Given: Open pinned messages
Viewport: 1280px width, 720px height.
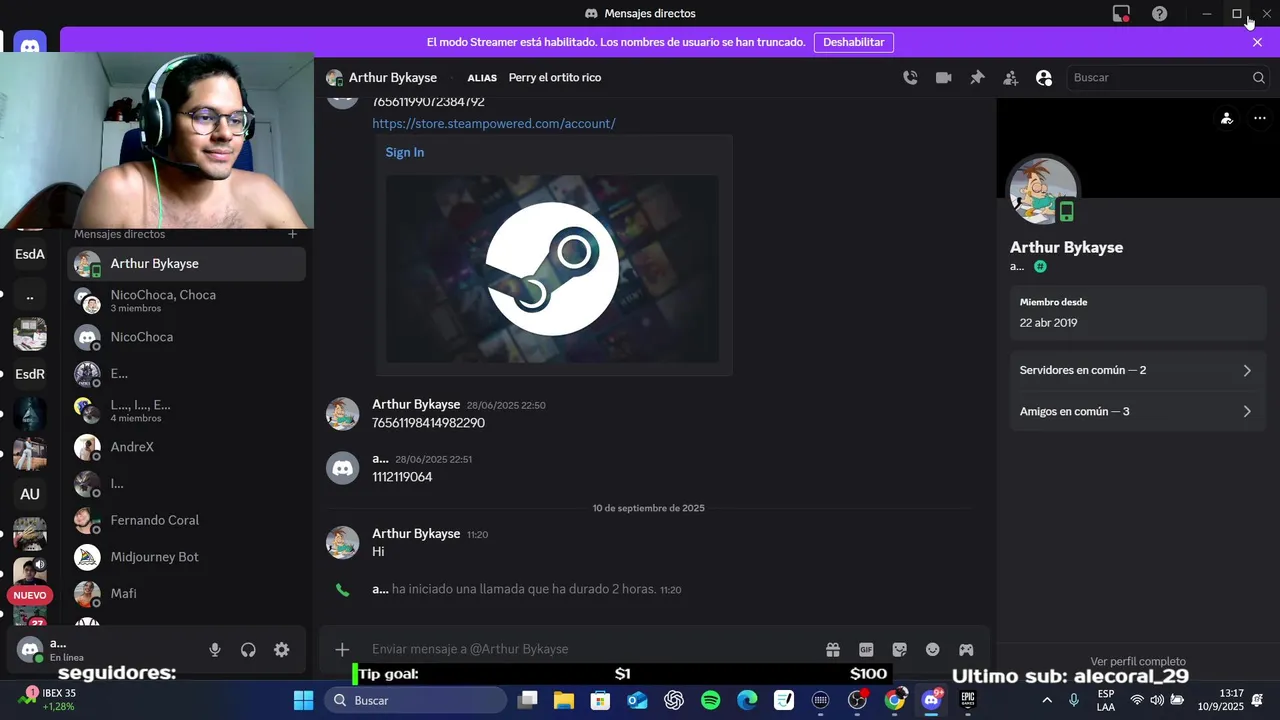Looking at the screenshot, I should click(x=977, y=78).
